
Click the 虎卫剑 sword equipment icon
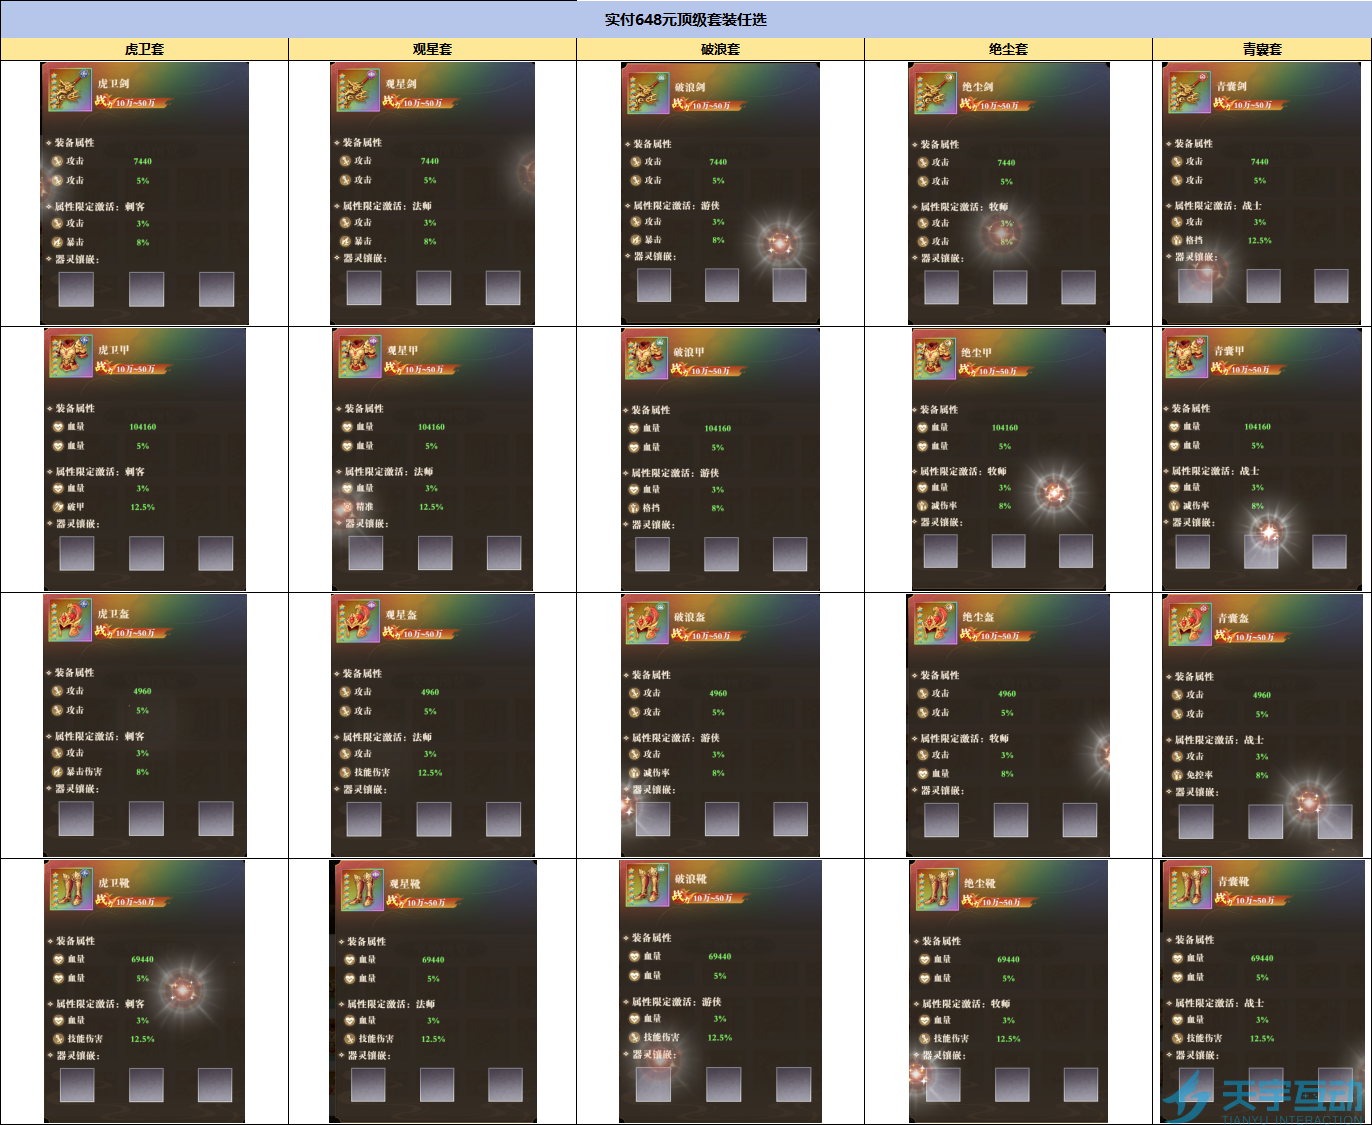(x=71, y=90)
